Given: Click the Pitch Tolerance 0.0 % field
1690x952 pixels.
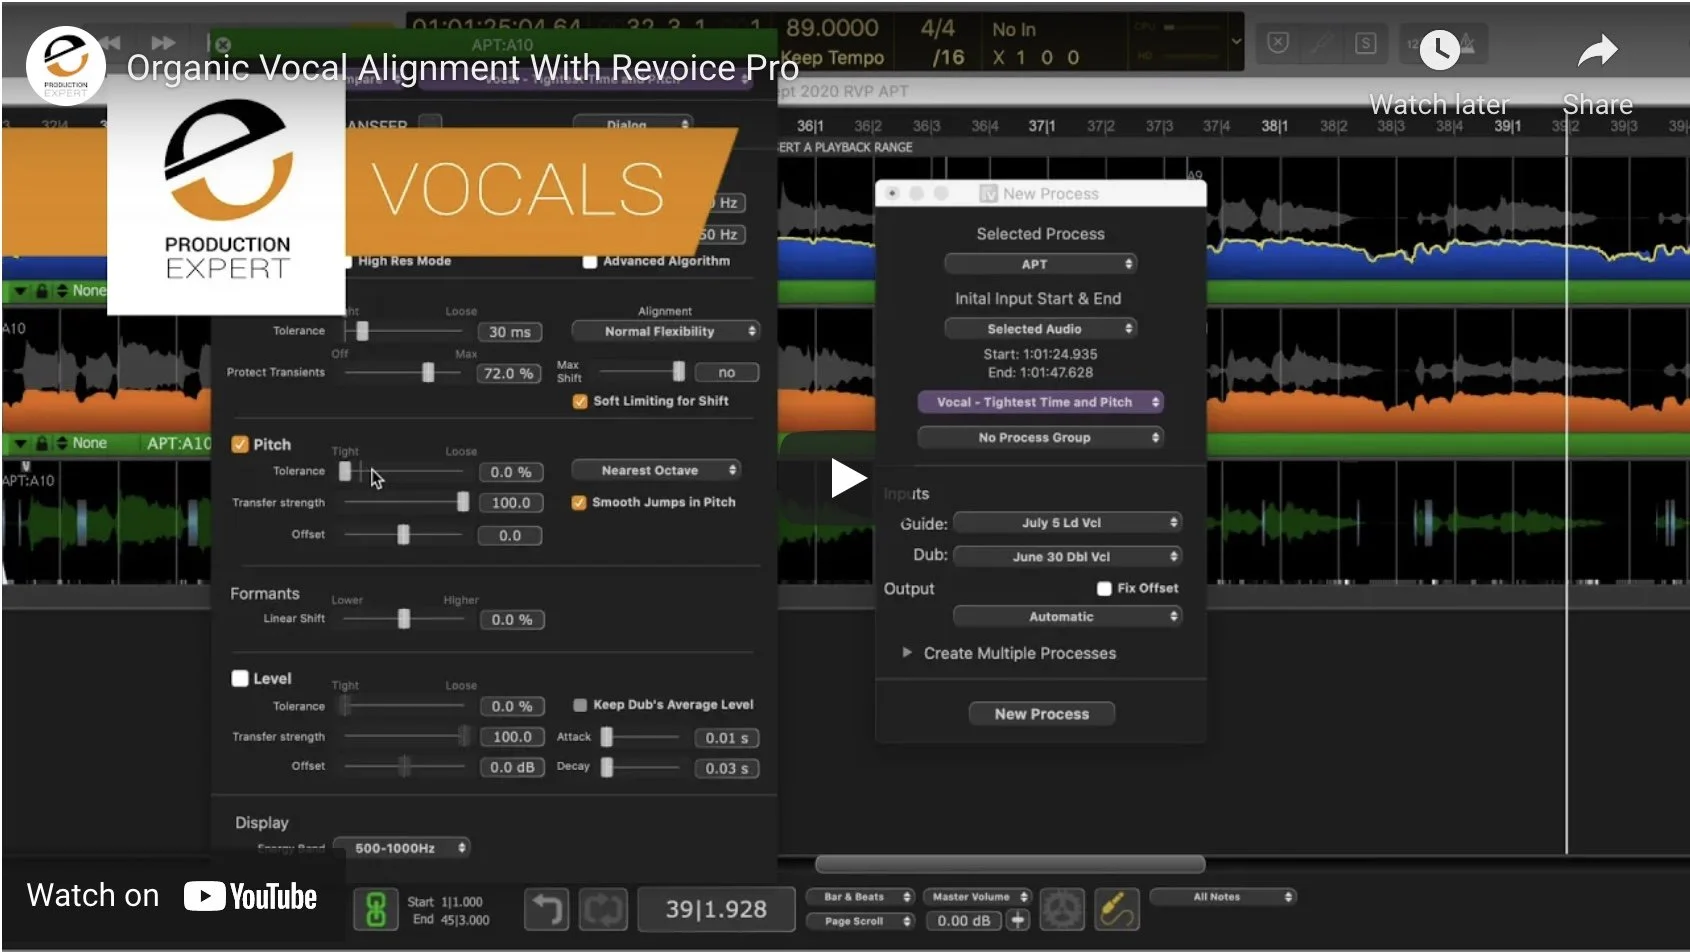Looking at the screenshot, I should [x=510, y=472].
